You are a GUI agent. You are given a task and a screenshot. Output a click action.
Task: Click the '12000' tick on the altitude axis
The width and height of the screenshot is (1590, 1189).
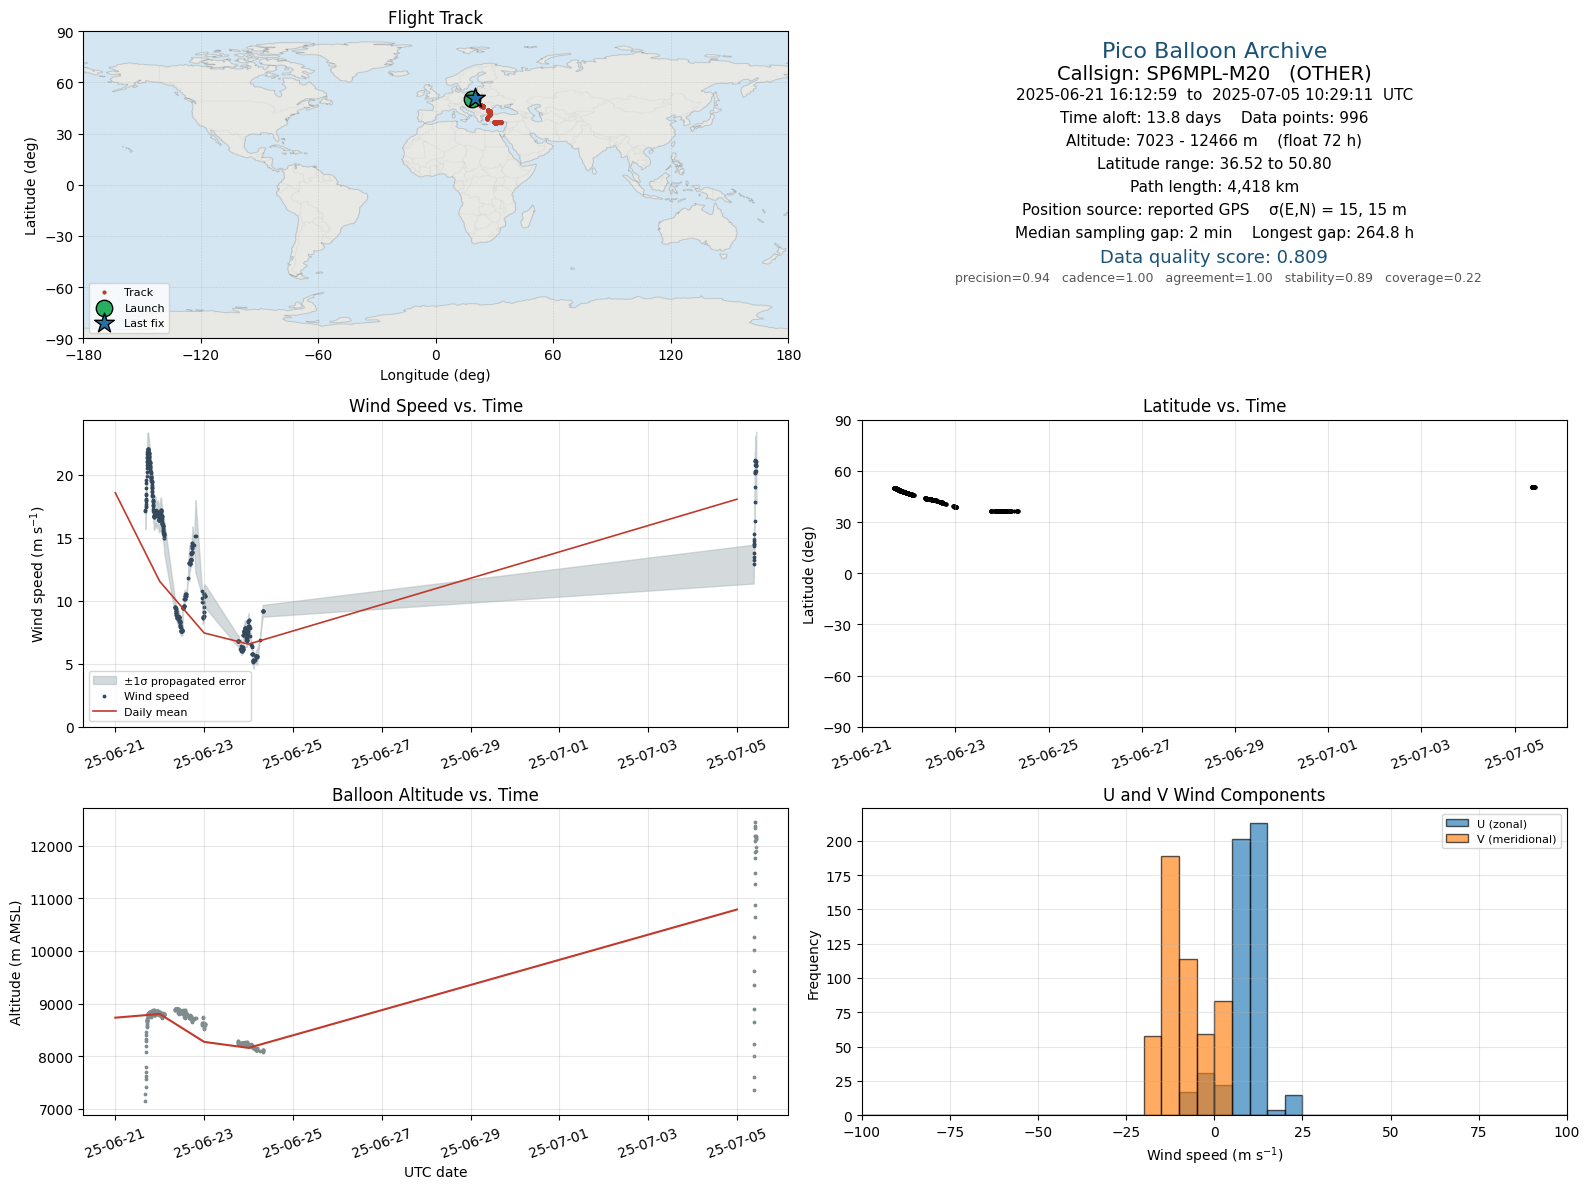click(53, 847)
